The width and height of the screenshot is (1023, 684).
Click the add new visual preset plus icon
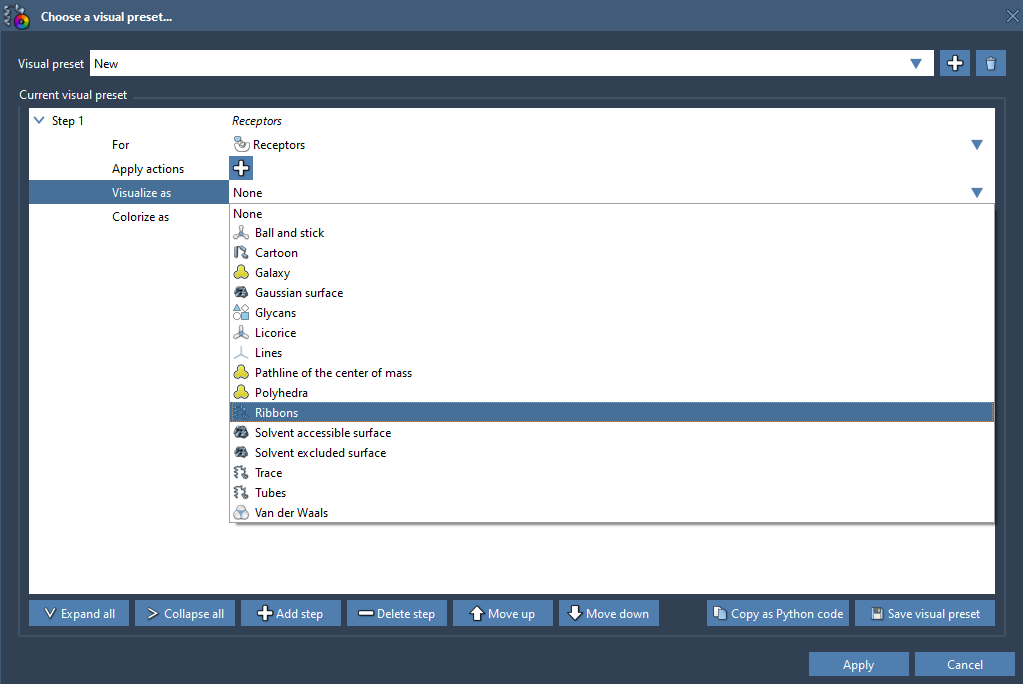coord(955,64)
